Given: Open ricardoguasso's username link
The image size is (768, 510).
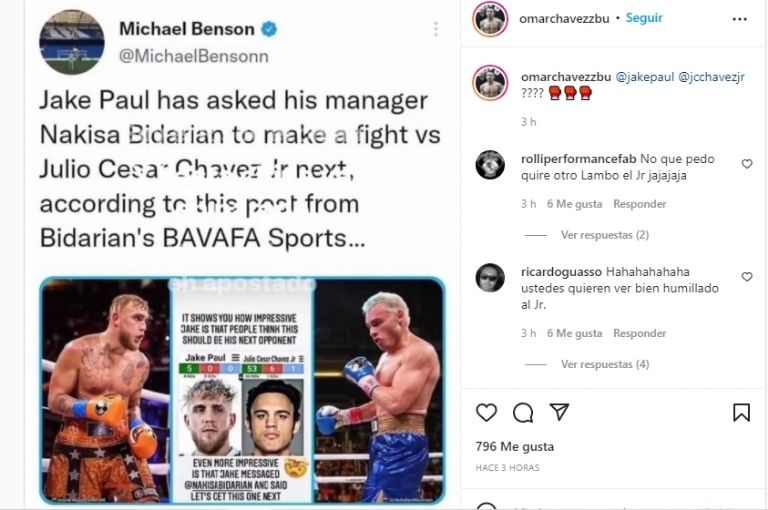Looking at the screenshot, I should coord(561,271).
